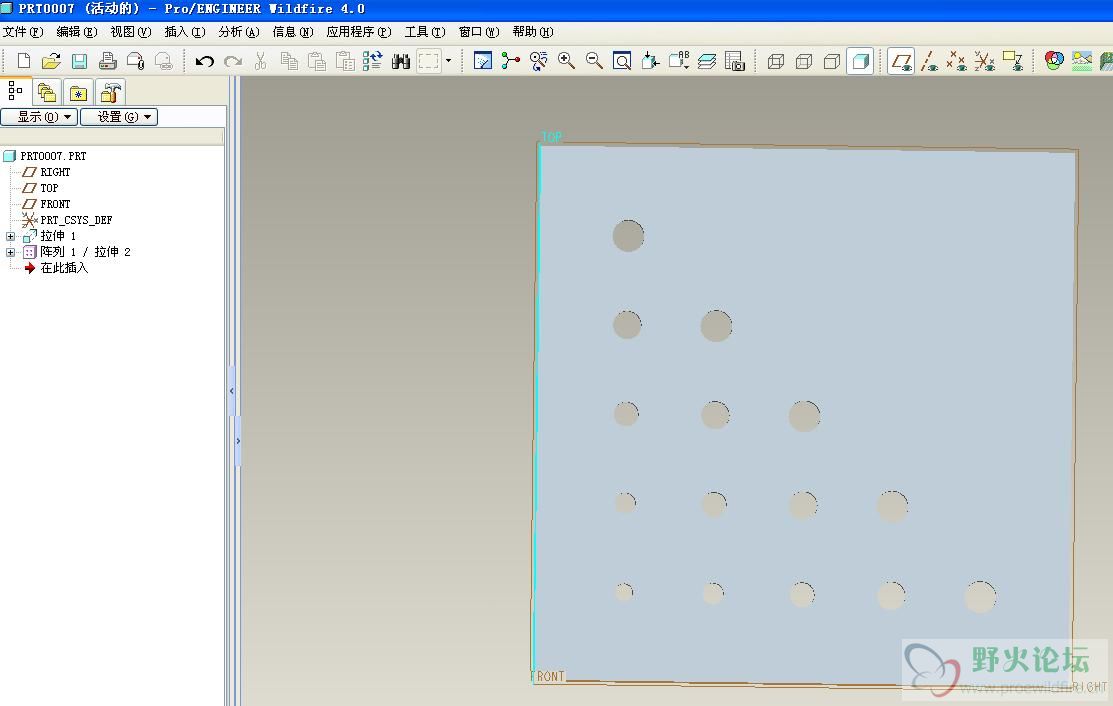Launch the View Manager icon
This screenshot has height=706, width=1113.
[x=735, y=61]
